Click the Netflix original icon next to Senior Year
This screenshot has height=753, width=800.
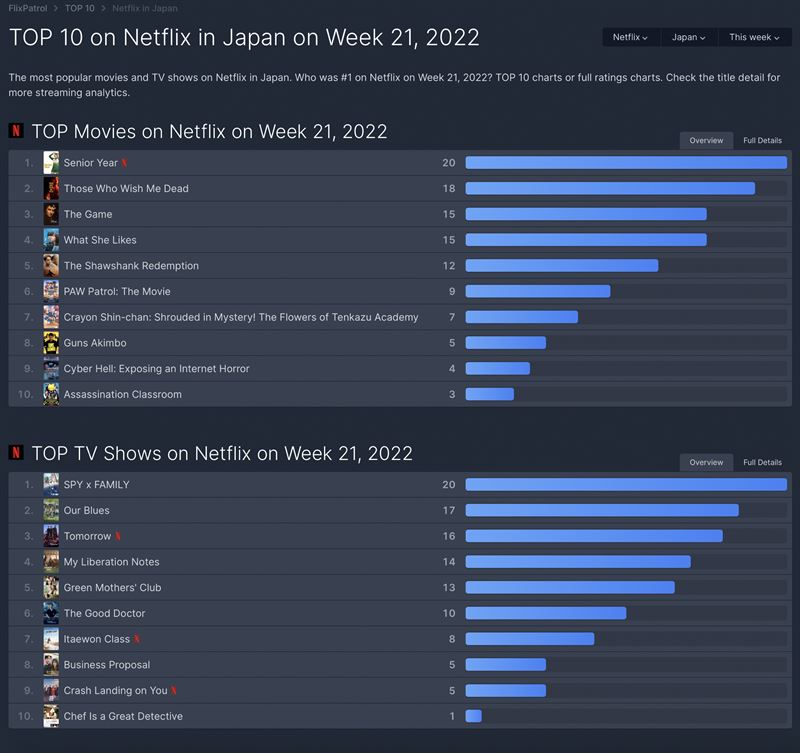click(125, 163)
